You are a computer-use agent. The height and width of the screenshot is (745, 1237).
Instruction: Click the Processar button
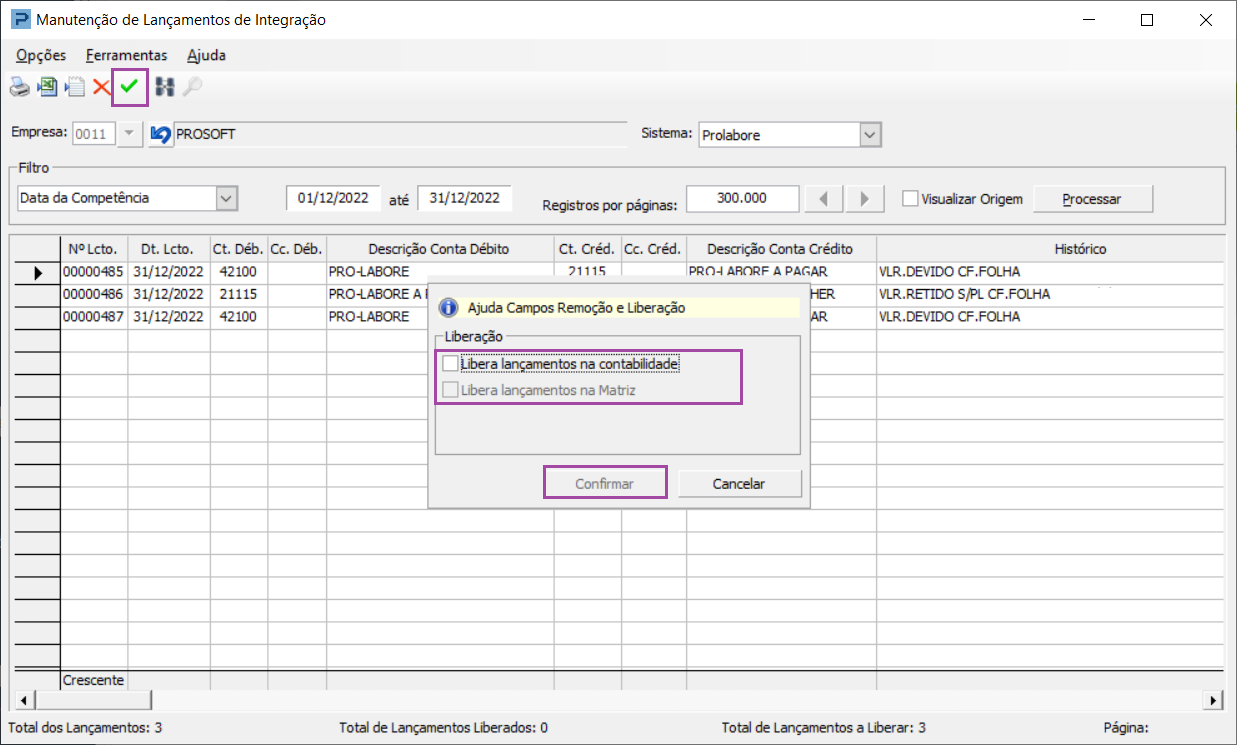click(1092, 199)
